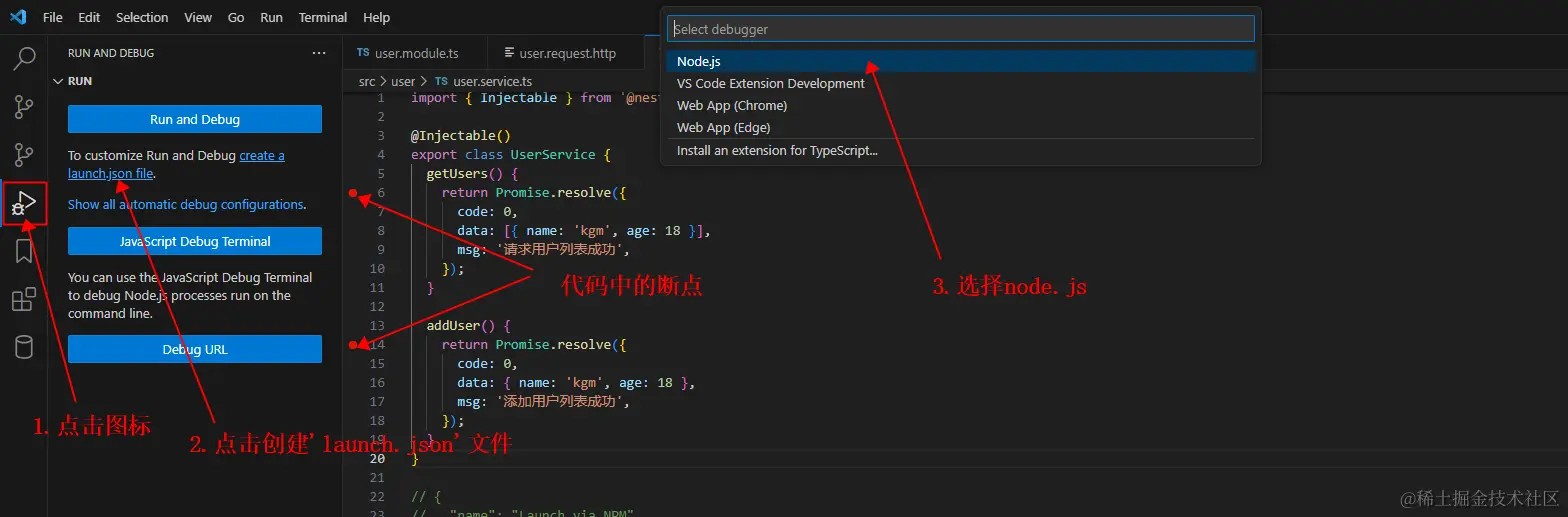Click the RUN AND DEBUG panel title
The width and height of the screenshot is (1568, 517).
point(111,53)
